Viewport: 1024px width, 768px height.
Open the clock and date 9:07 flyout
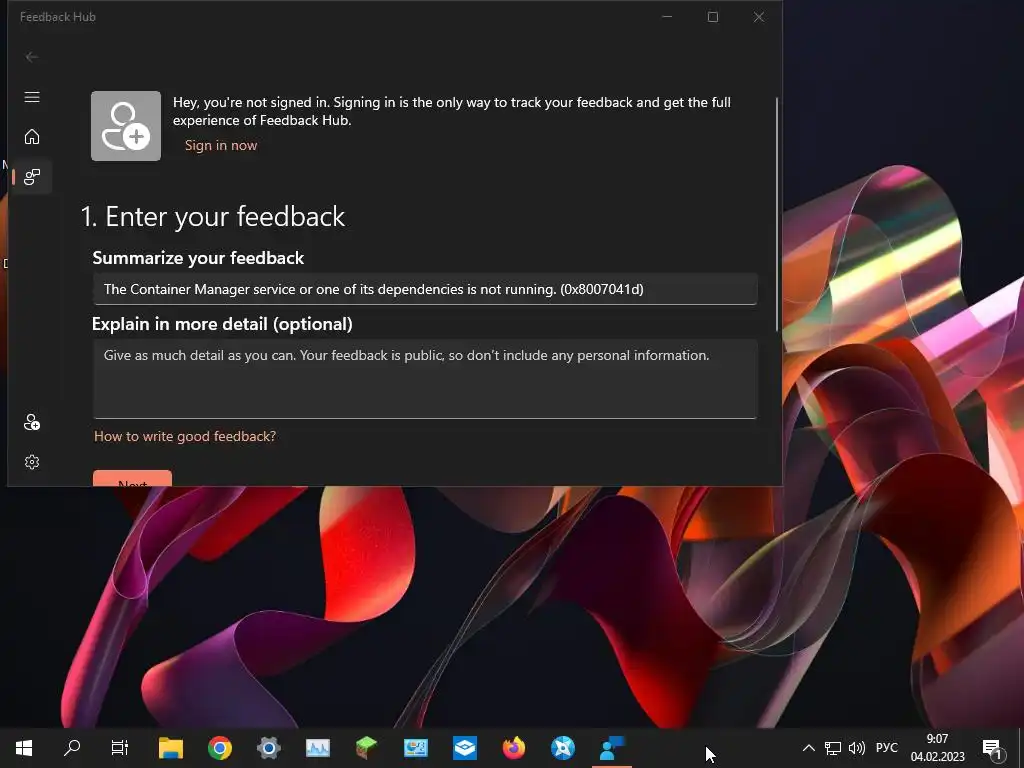pos(938,748)
